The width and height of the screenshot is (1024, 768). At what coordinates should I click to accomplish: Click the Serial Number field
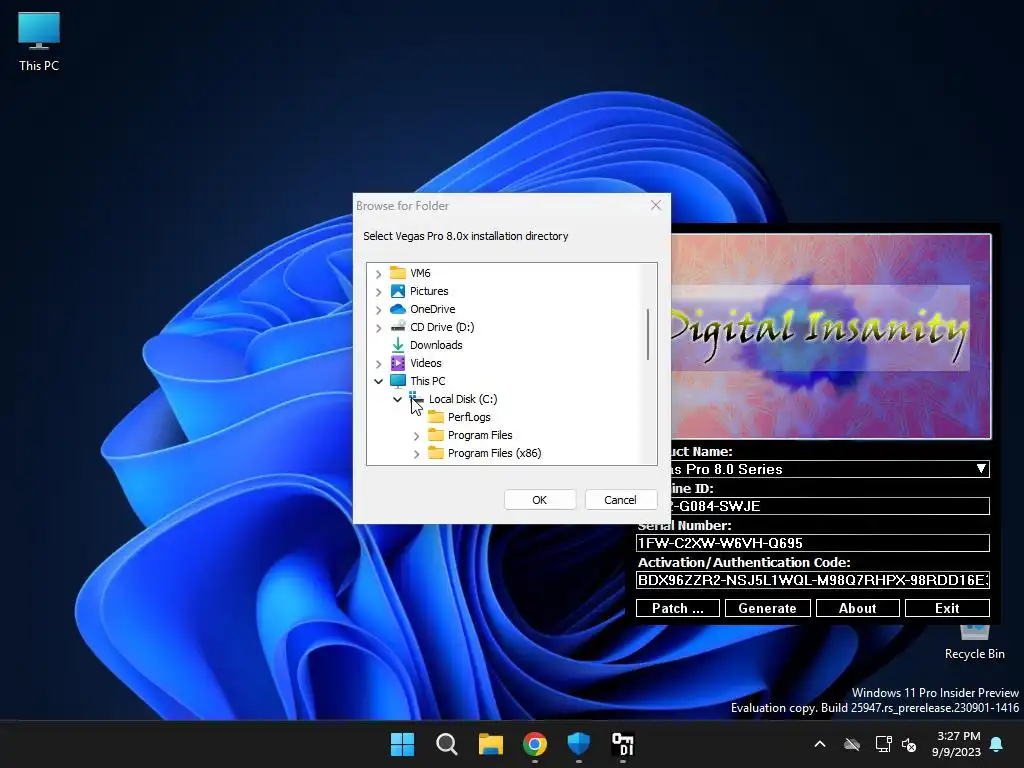tap(812, 543)
